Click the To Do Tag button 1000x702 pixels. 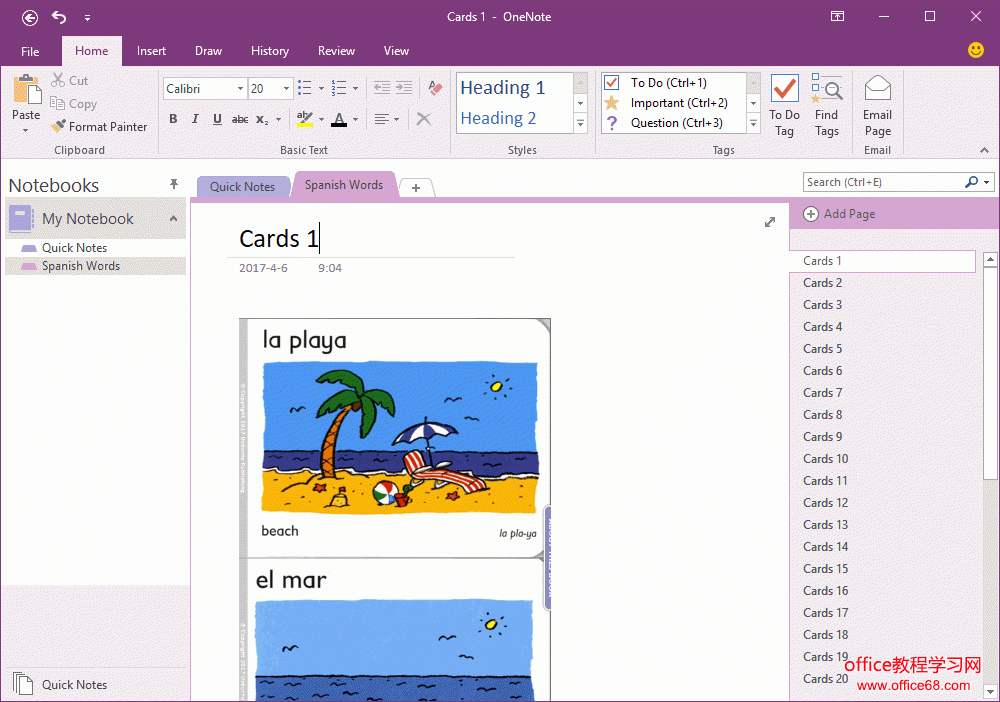click(784, 106)
